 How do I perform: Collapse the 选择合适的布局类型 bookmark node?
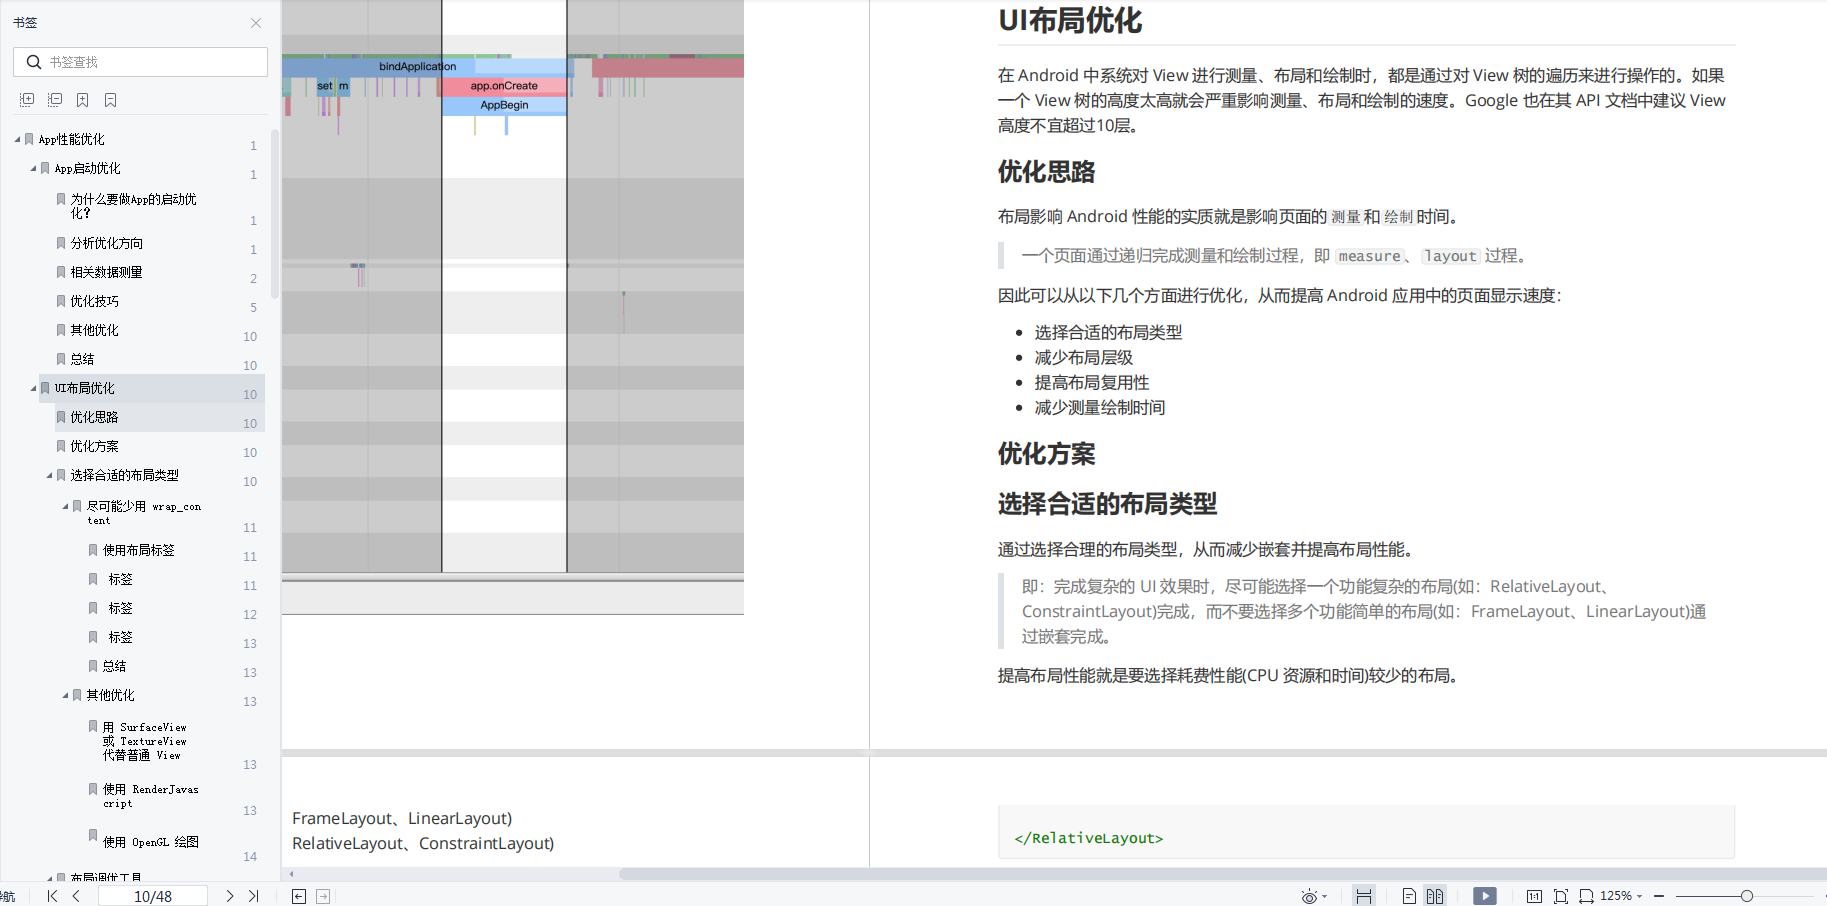click(49, 475)
